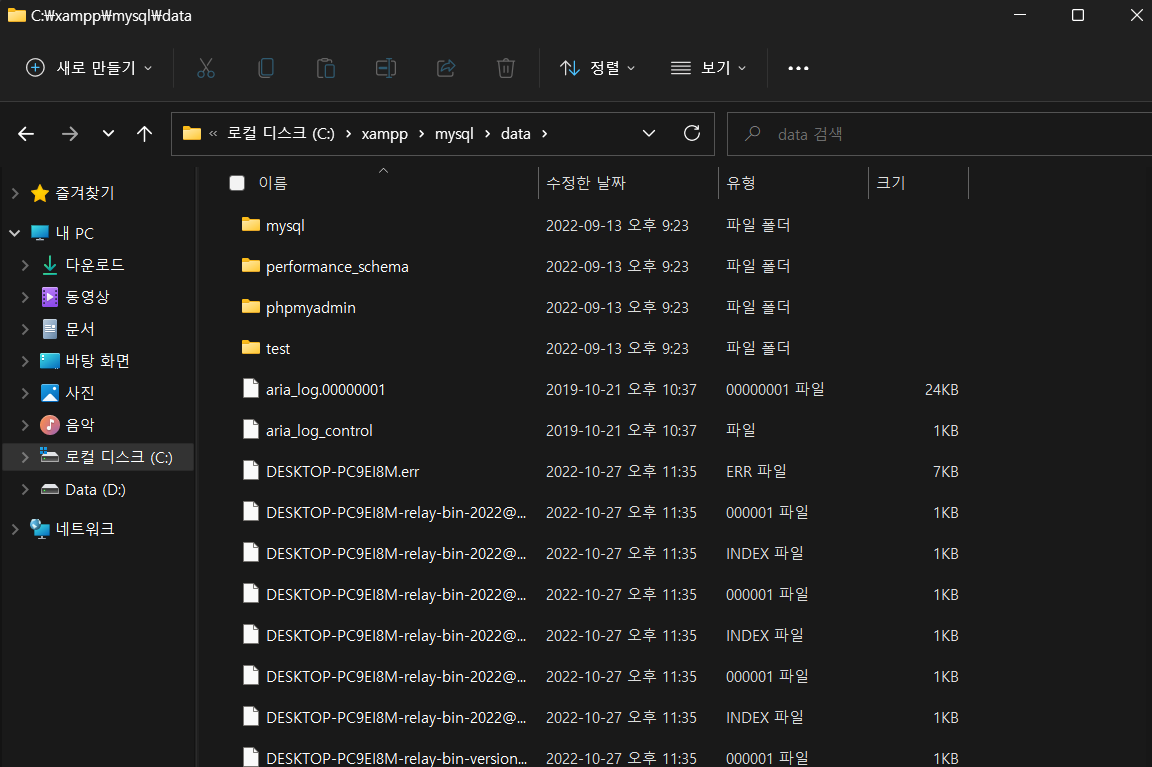The width and height of the screenshot is (1152, 767).
Task: Click the Copy icon in toolbar
Action: coord(266,68)
